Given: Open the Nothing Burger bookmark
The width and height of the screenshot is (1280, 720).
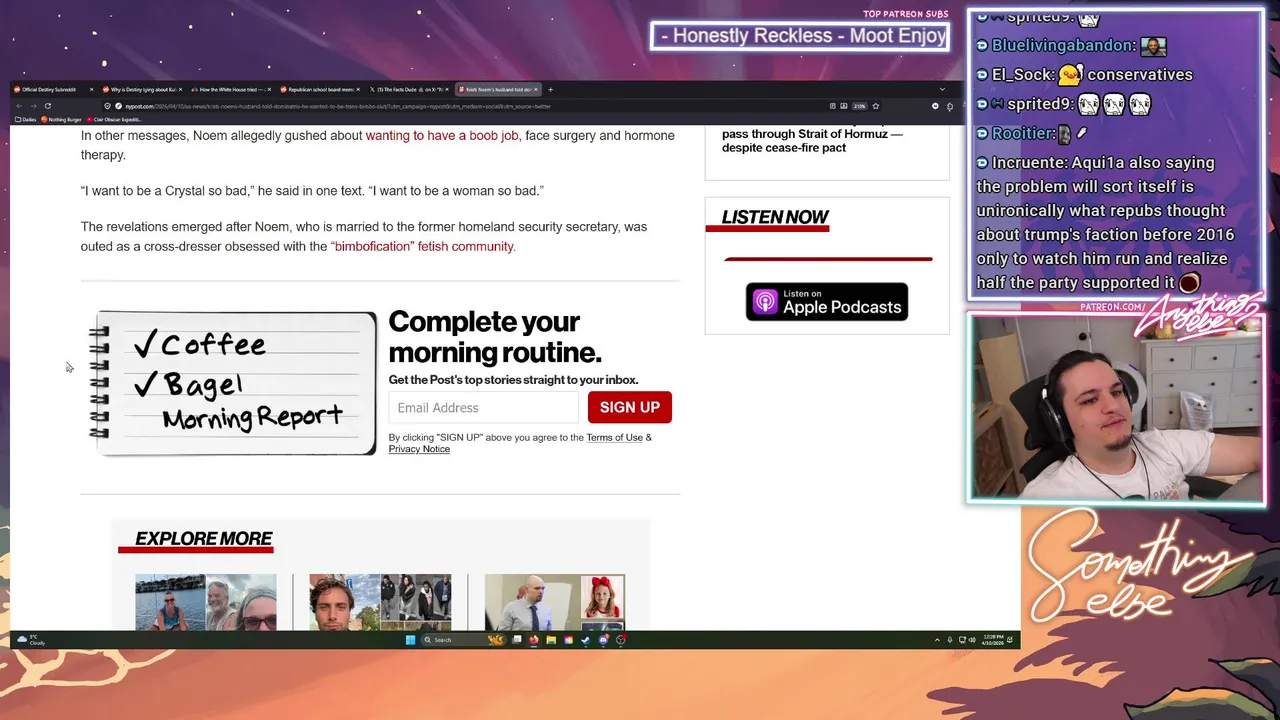Looking at the screenshot, I should click(x=62, y=119).
